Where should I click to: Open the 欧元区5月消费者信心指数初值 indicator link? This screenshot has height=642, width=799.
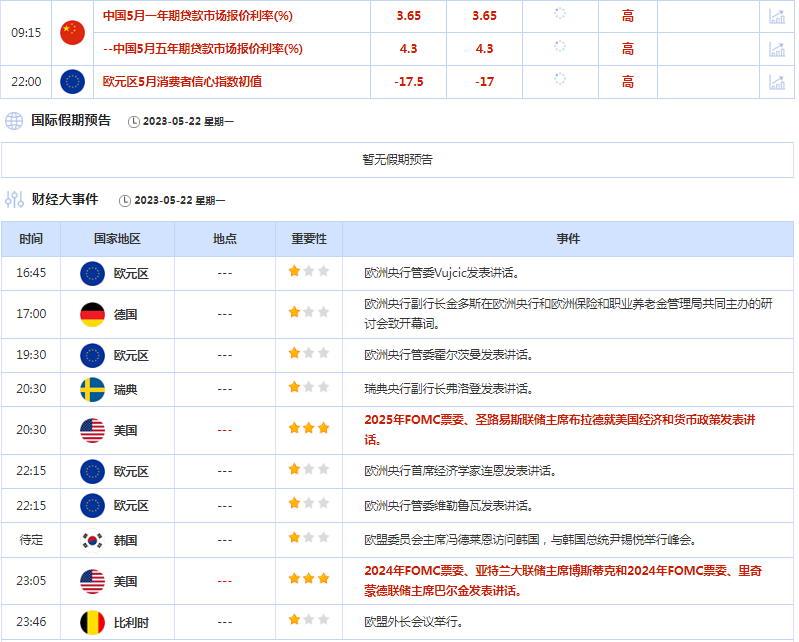point(183,82)
